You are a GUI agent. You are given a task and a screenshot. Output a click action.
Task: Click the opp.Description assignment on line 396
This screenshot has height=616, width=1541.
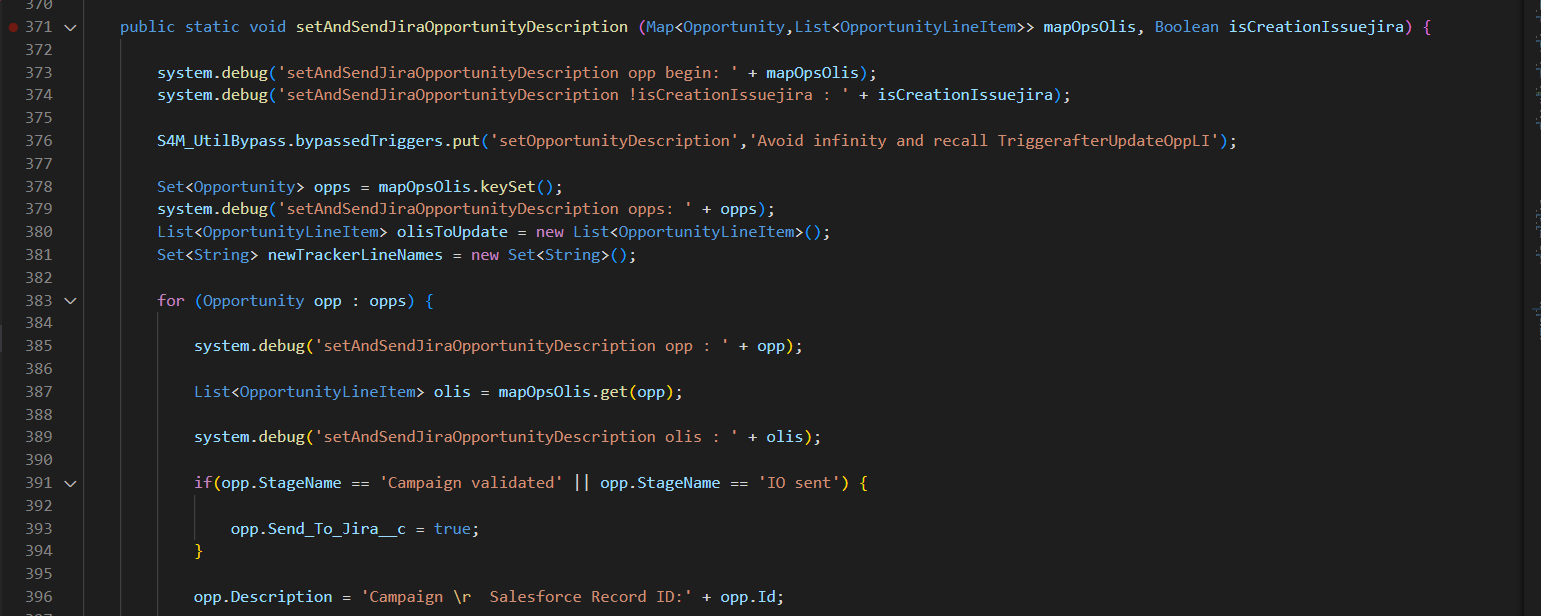pos(263,597)
